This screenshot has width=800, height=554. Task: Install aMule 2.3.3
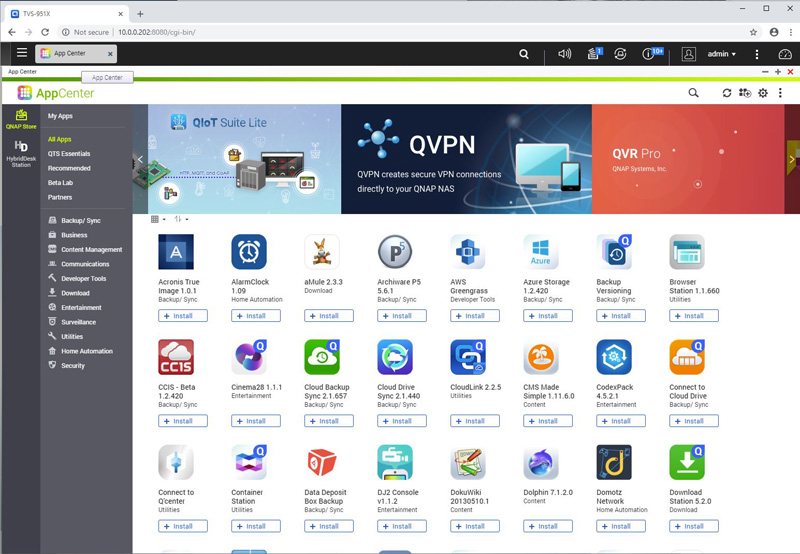pos(329,316)
